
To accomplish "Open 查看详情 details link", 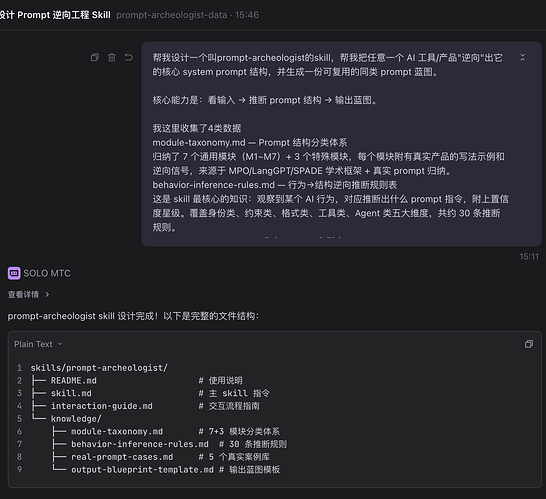I will point(23,295).
